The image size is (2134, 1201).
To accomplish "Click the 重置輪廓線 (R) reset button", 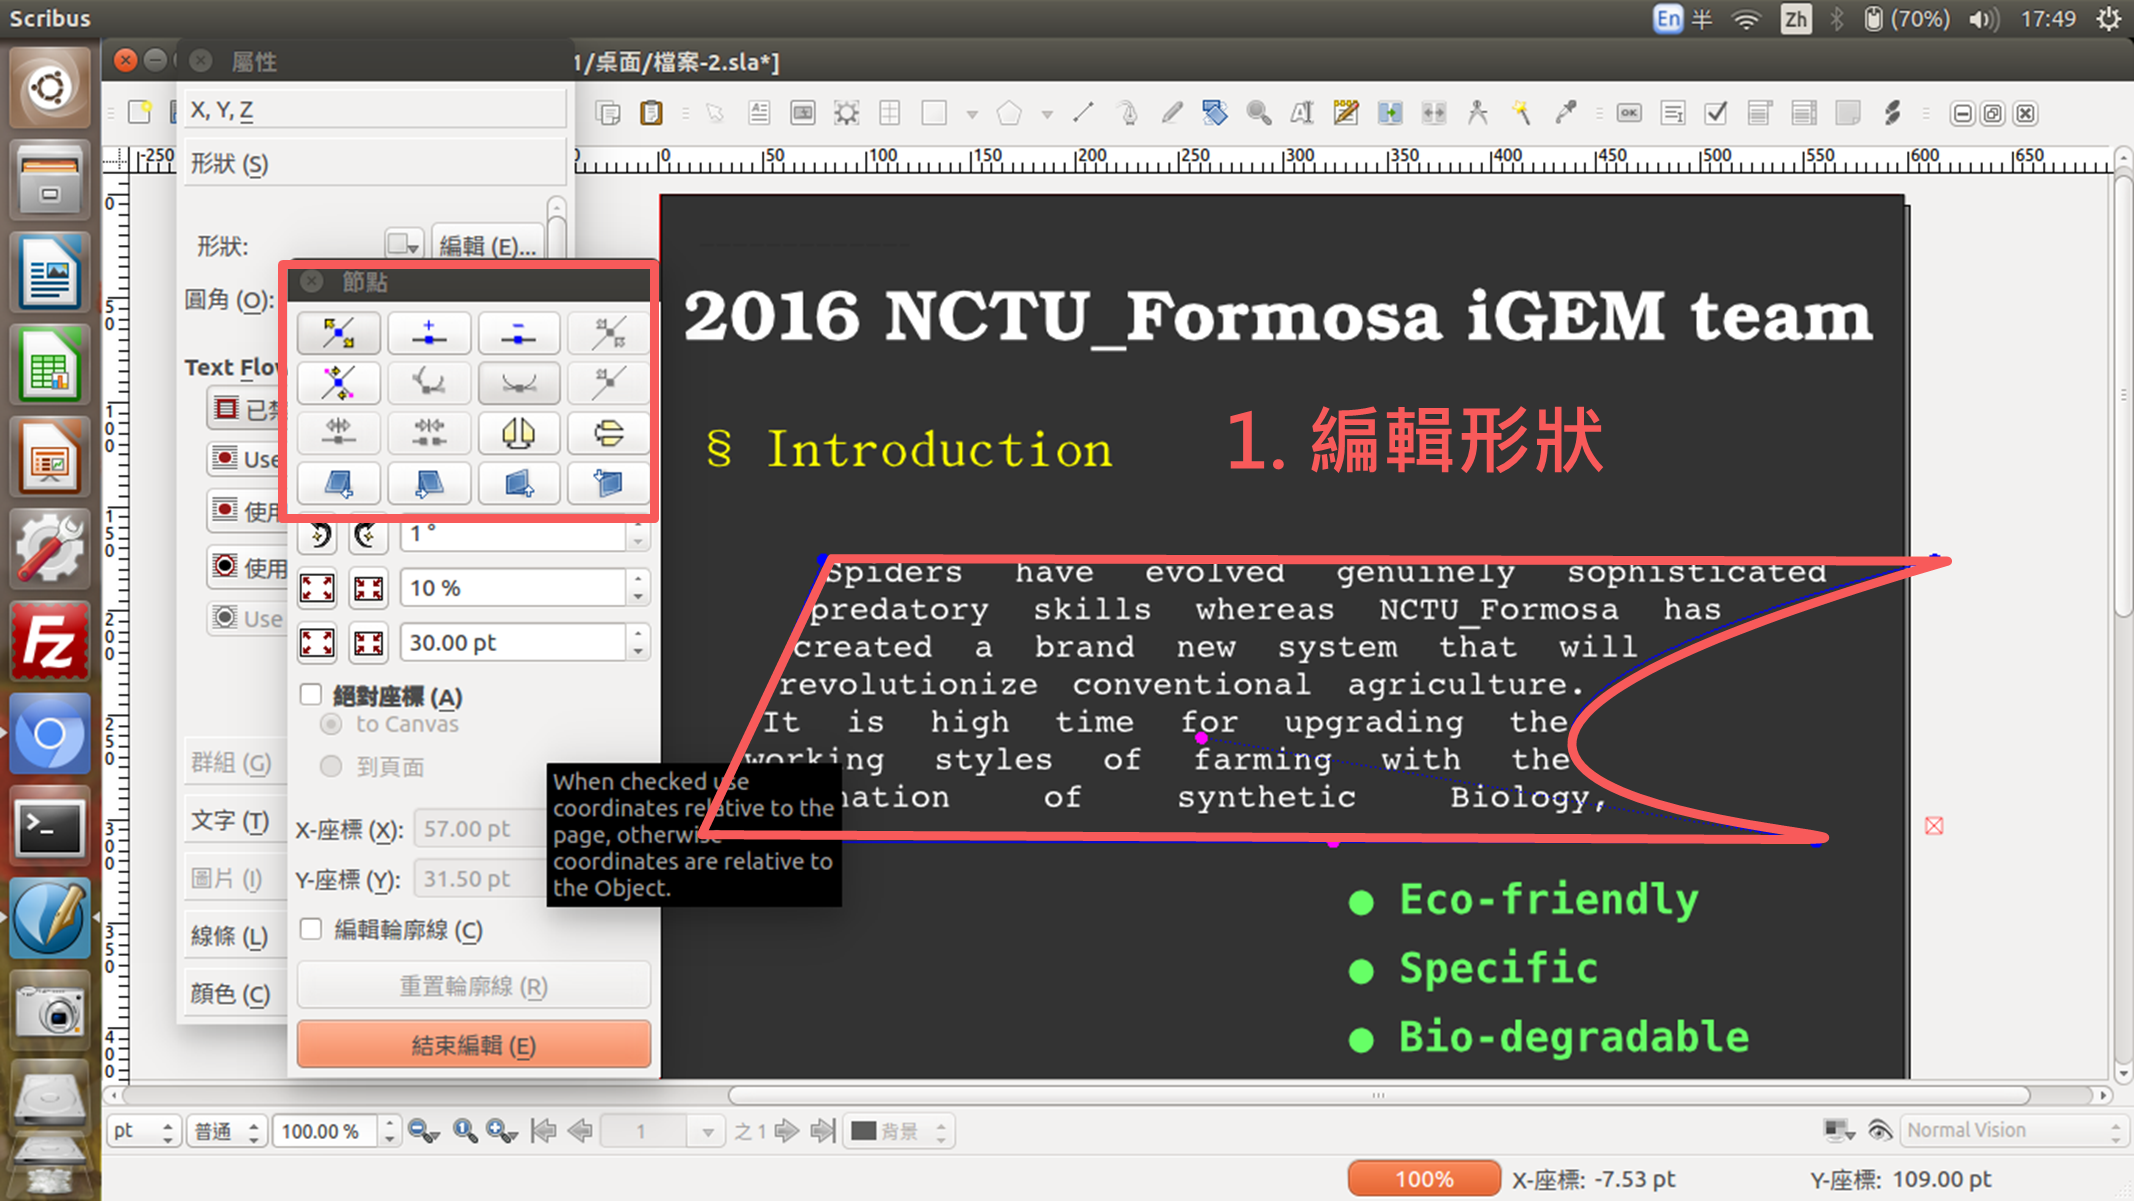I will click(473, 986).
